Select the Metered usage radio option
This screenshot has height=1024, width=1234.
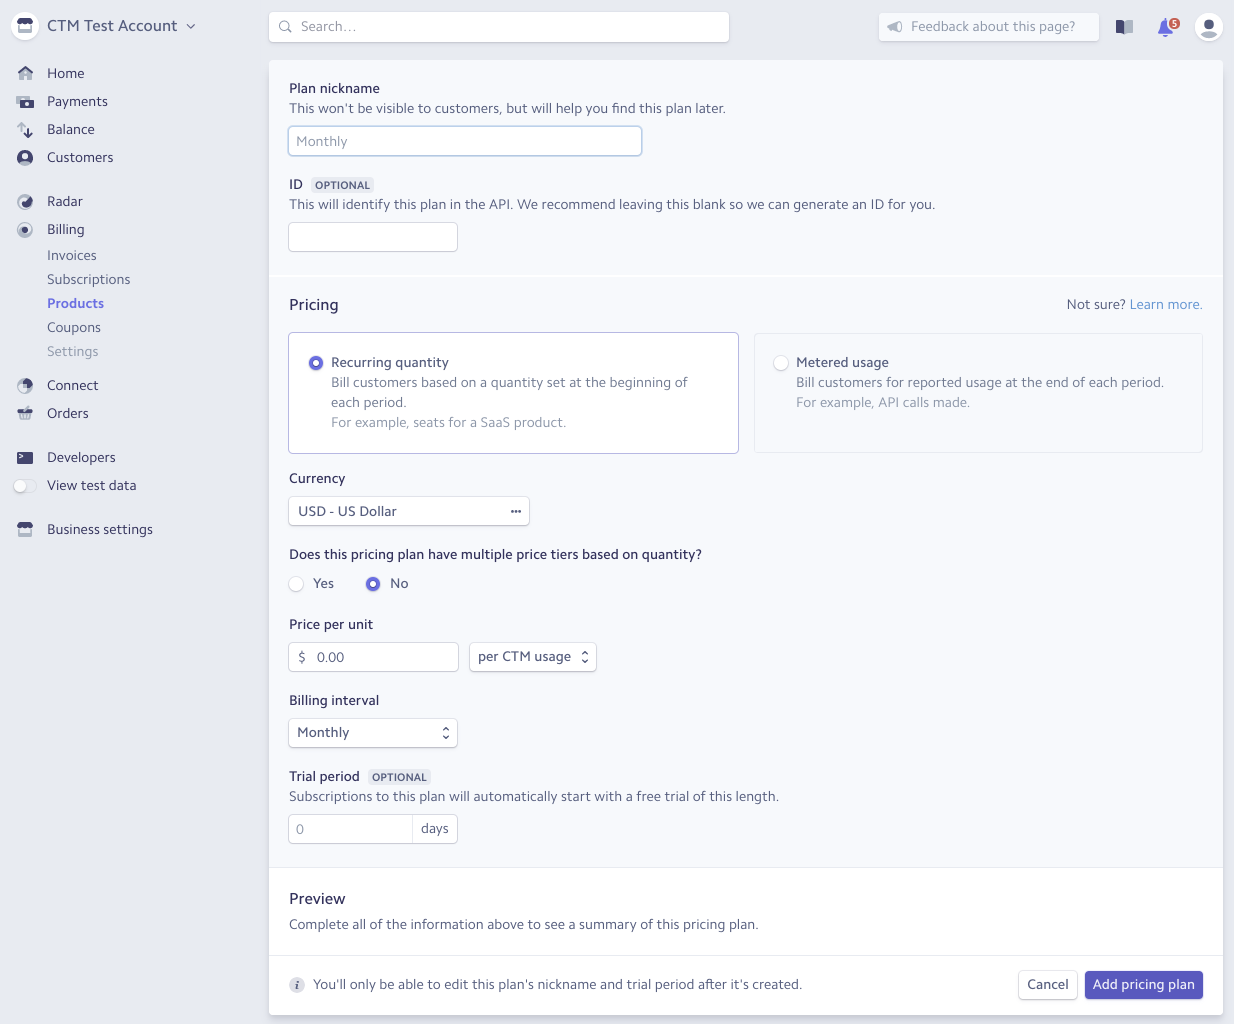click(781, 363)
